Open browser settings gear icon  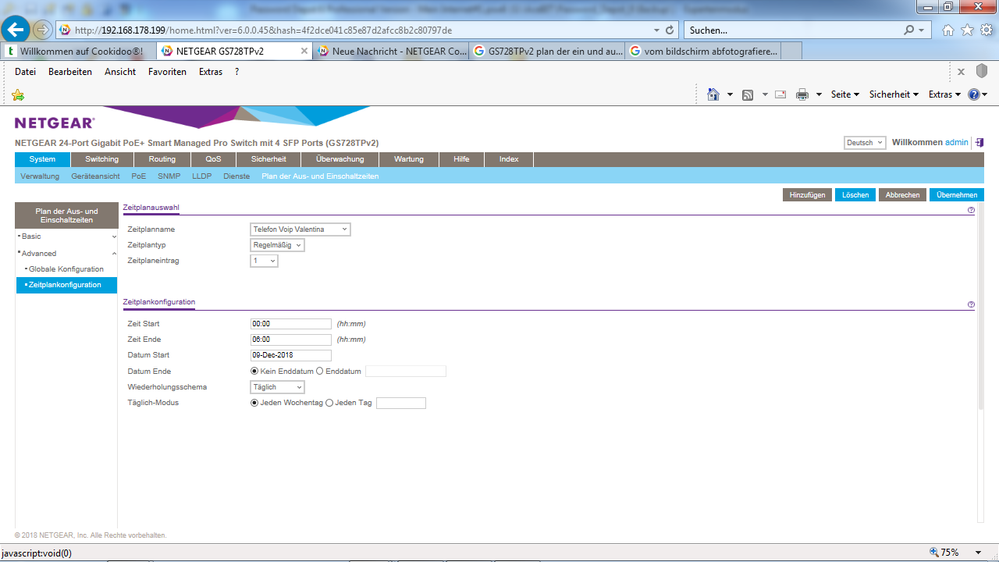coord(986,30)
